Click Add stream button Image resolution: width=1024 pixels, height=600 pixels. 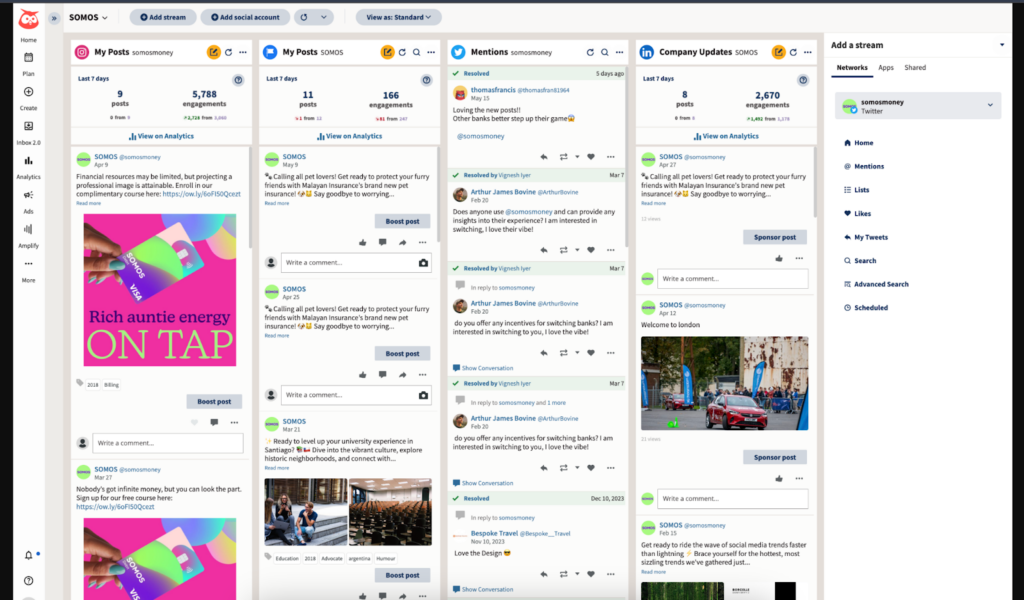pos(163,18)
